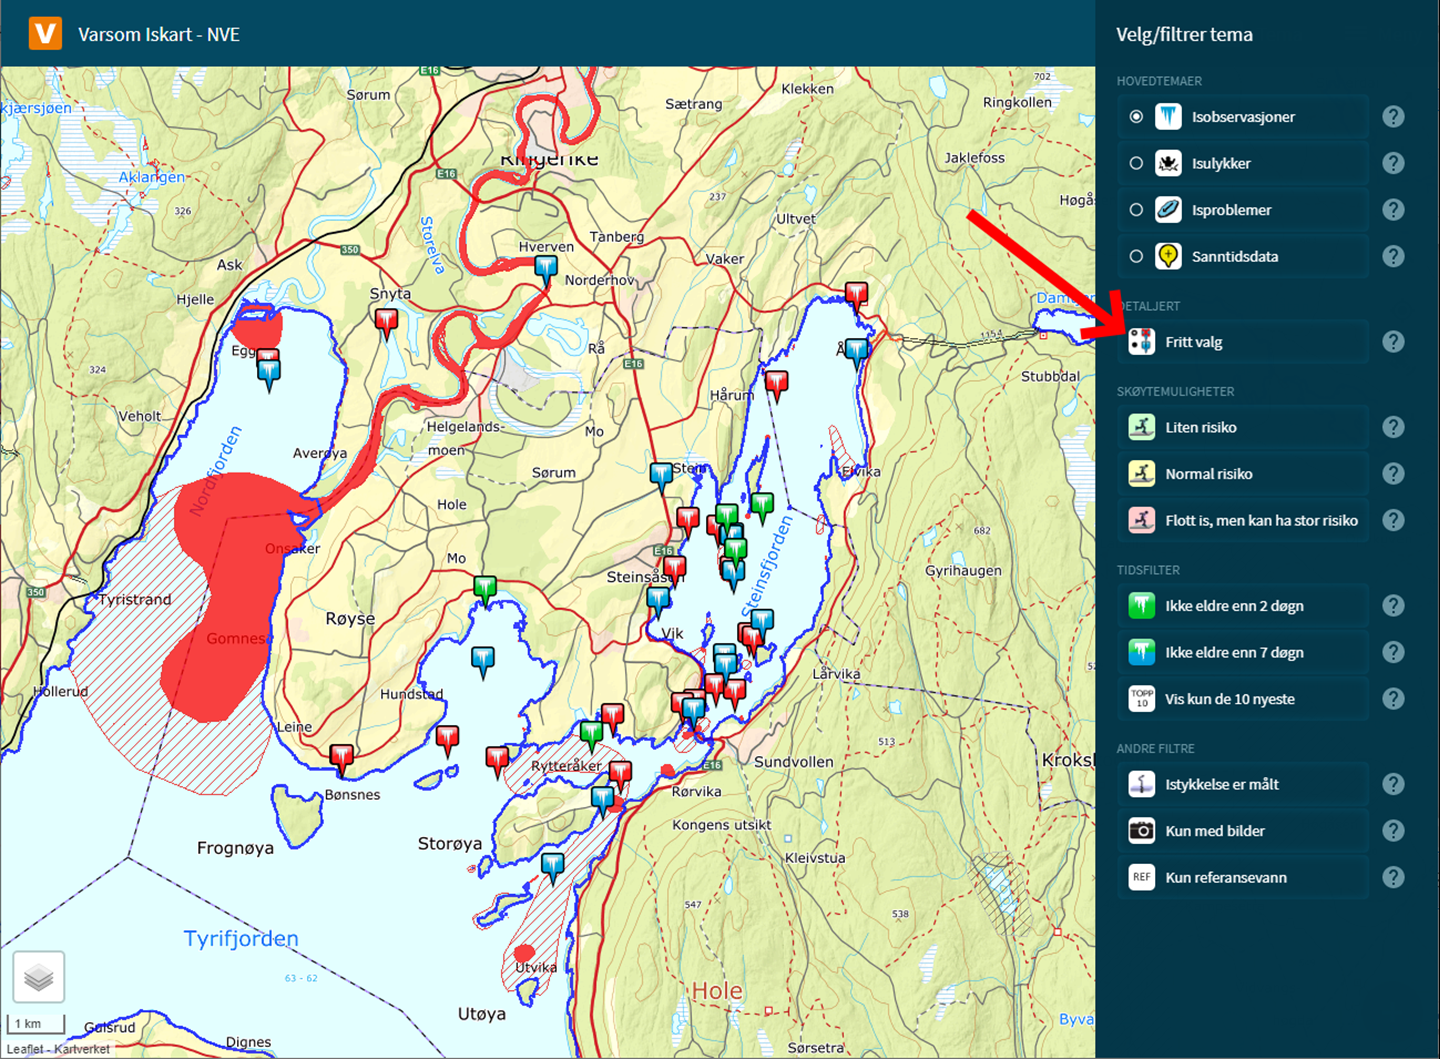Choose the Isproblemer radio option
The width and height of the screenshot is (1440, 1059).
(1136, 210)
